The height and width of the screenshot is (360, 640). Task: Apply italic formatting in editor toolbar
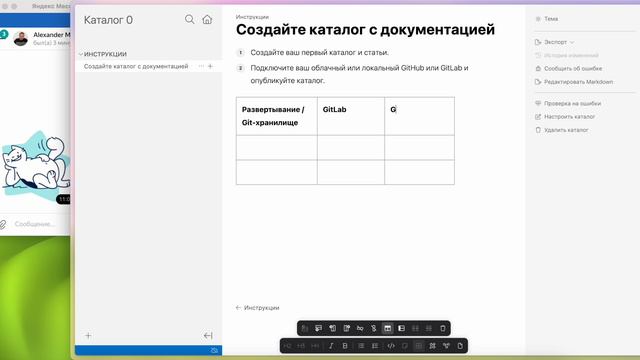click(331, 346)
